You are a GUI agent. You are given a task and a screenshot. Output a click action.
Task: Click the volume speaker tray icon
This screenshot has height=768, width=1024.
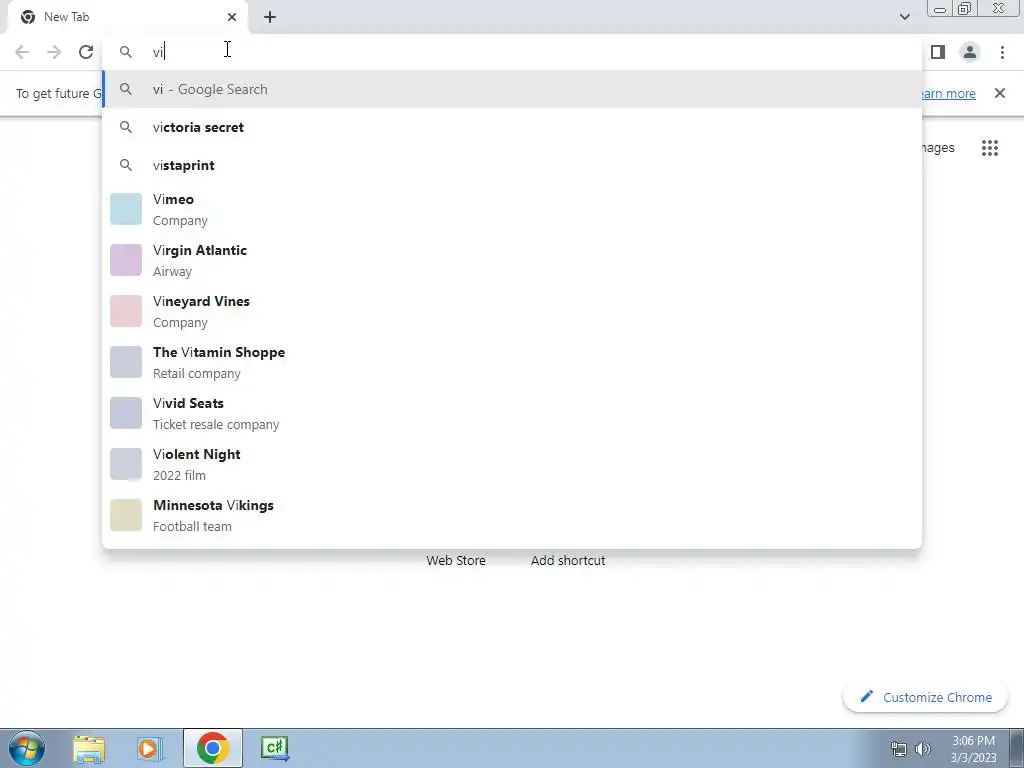click(923, 749)
